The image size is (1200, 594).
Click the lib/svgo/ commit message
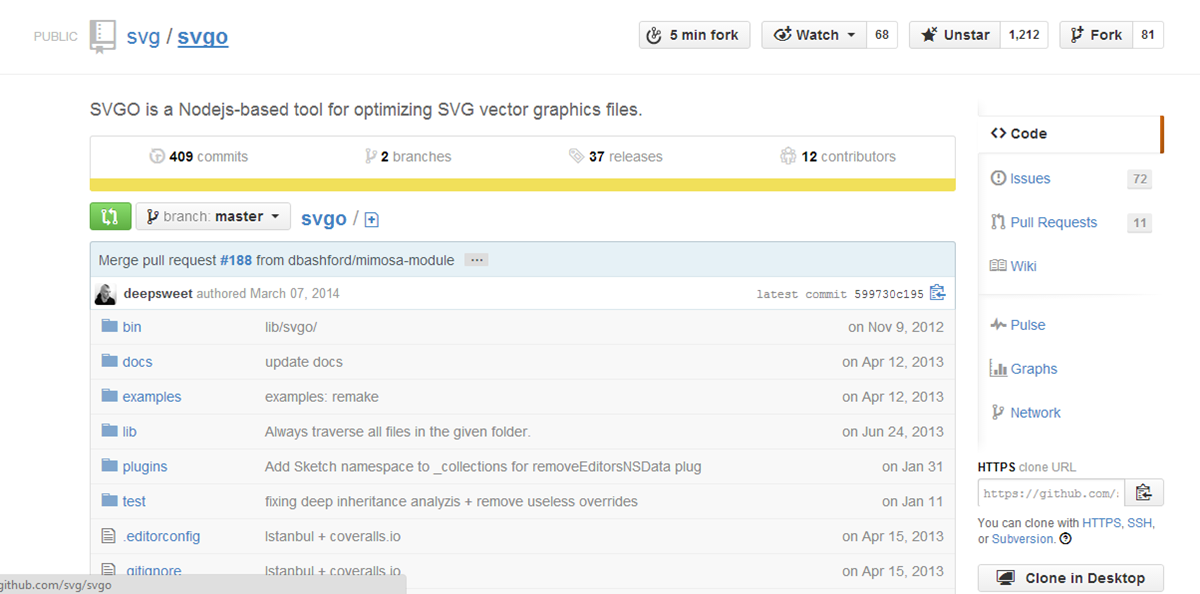tap(291, 327)
